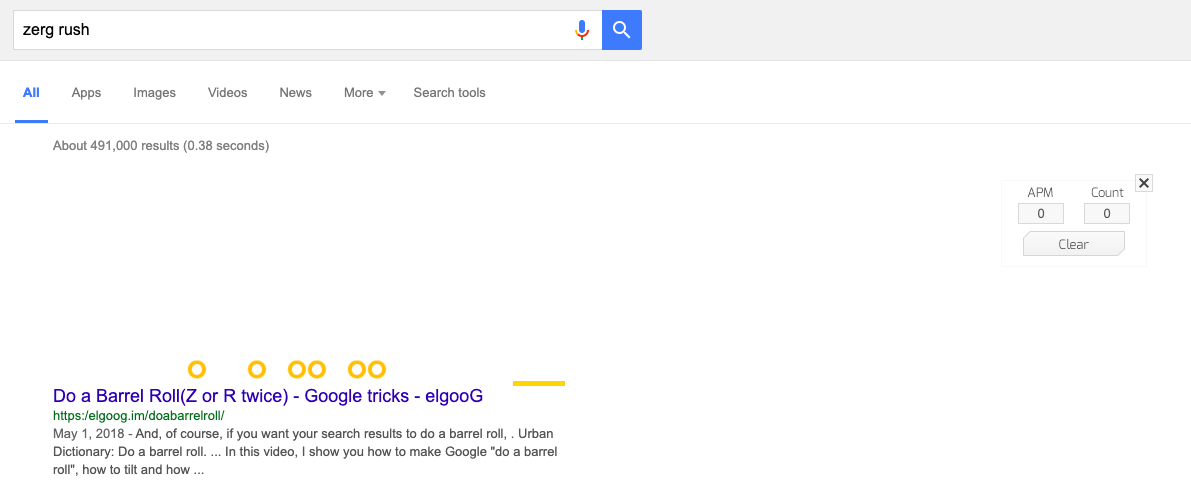The height and width of the screenshot is (484, 1191).
Task: Click the rightmost yellow zerg O
Action: (x=377, y=369)
